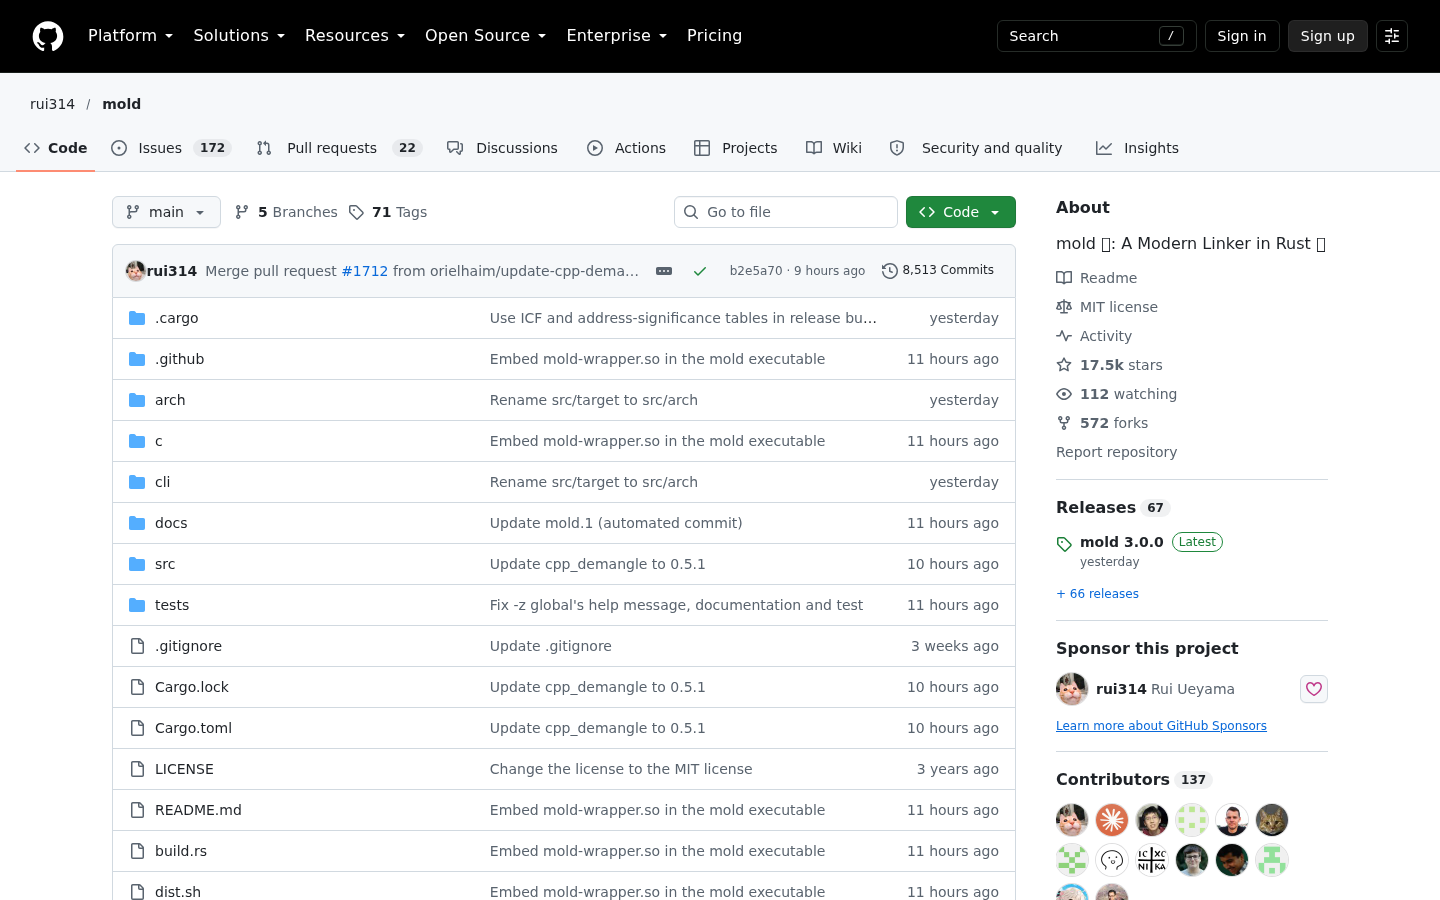This screenshot has width=1440, height=900.
Task: Click the sponsor heart icon button
Action: 1314,689
